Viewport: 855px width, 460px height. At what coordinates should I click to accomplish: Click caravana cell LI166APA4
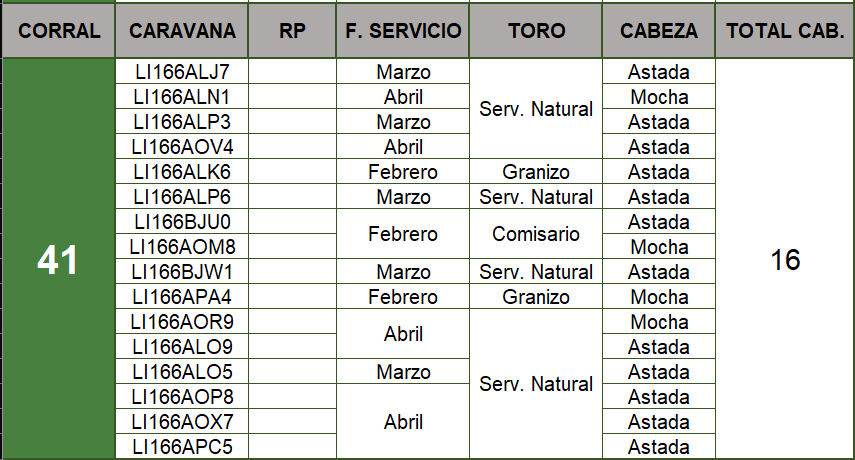(182, 297)
